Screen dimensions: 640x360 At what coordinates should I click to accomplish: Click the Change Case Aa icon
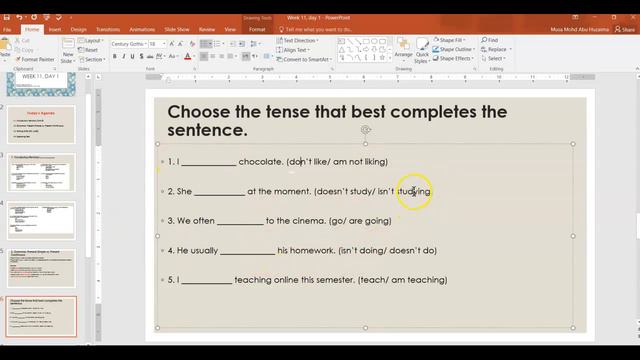pos(173,56)
